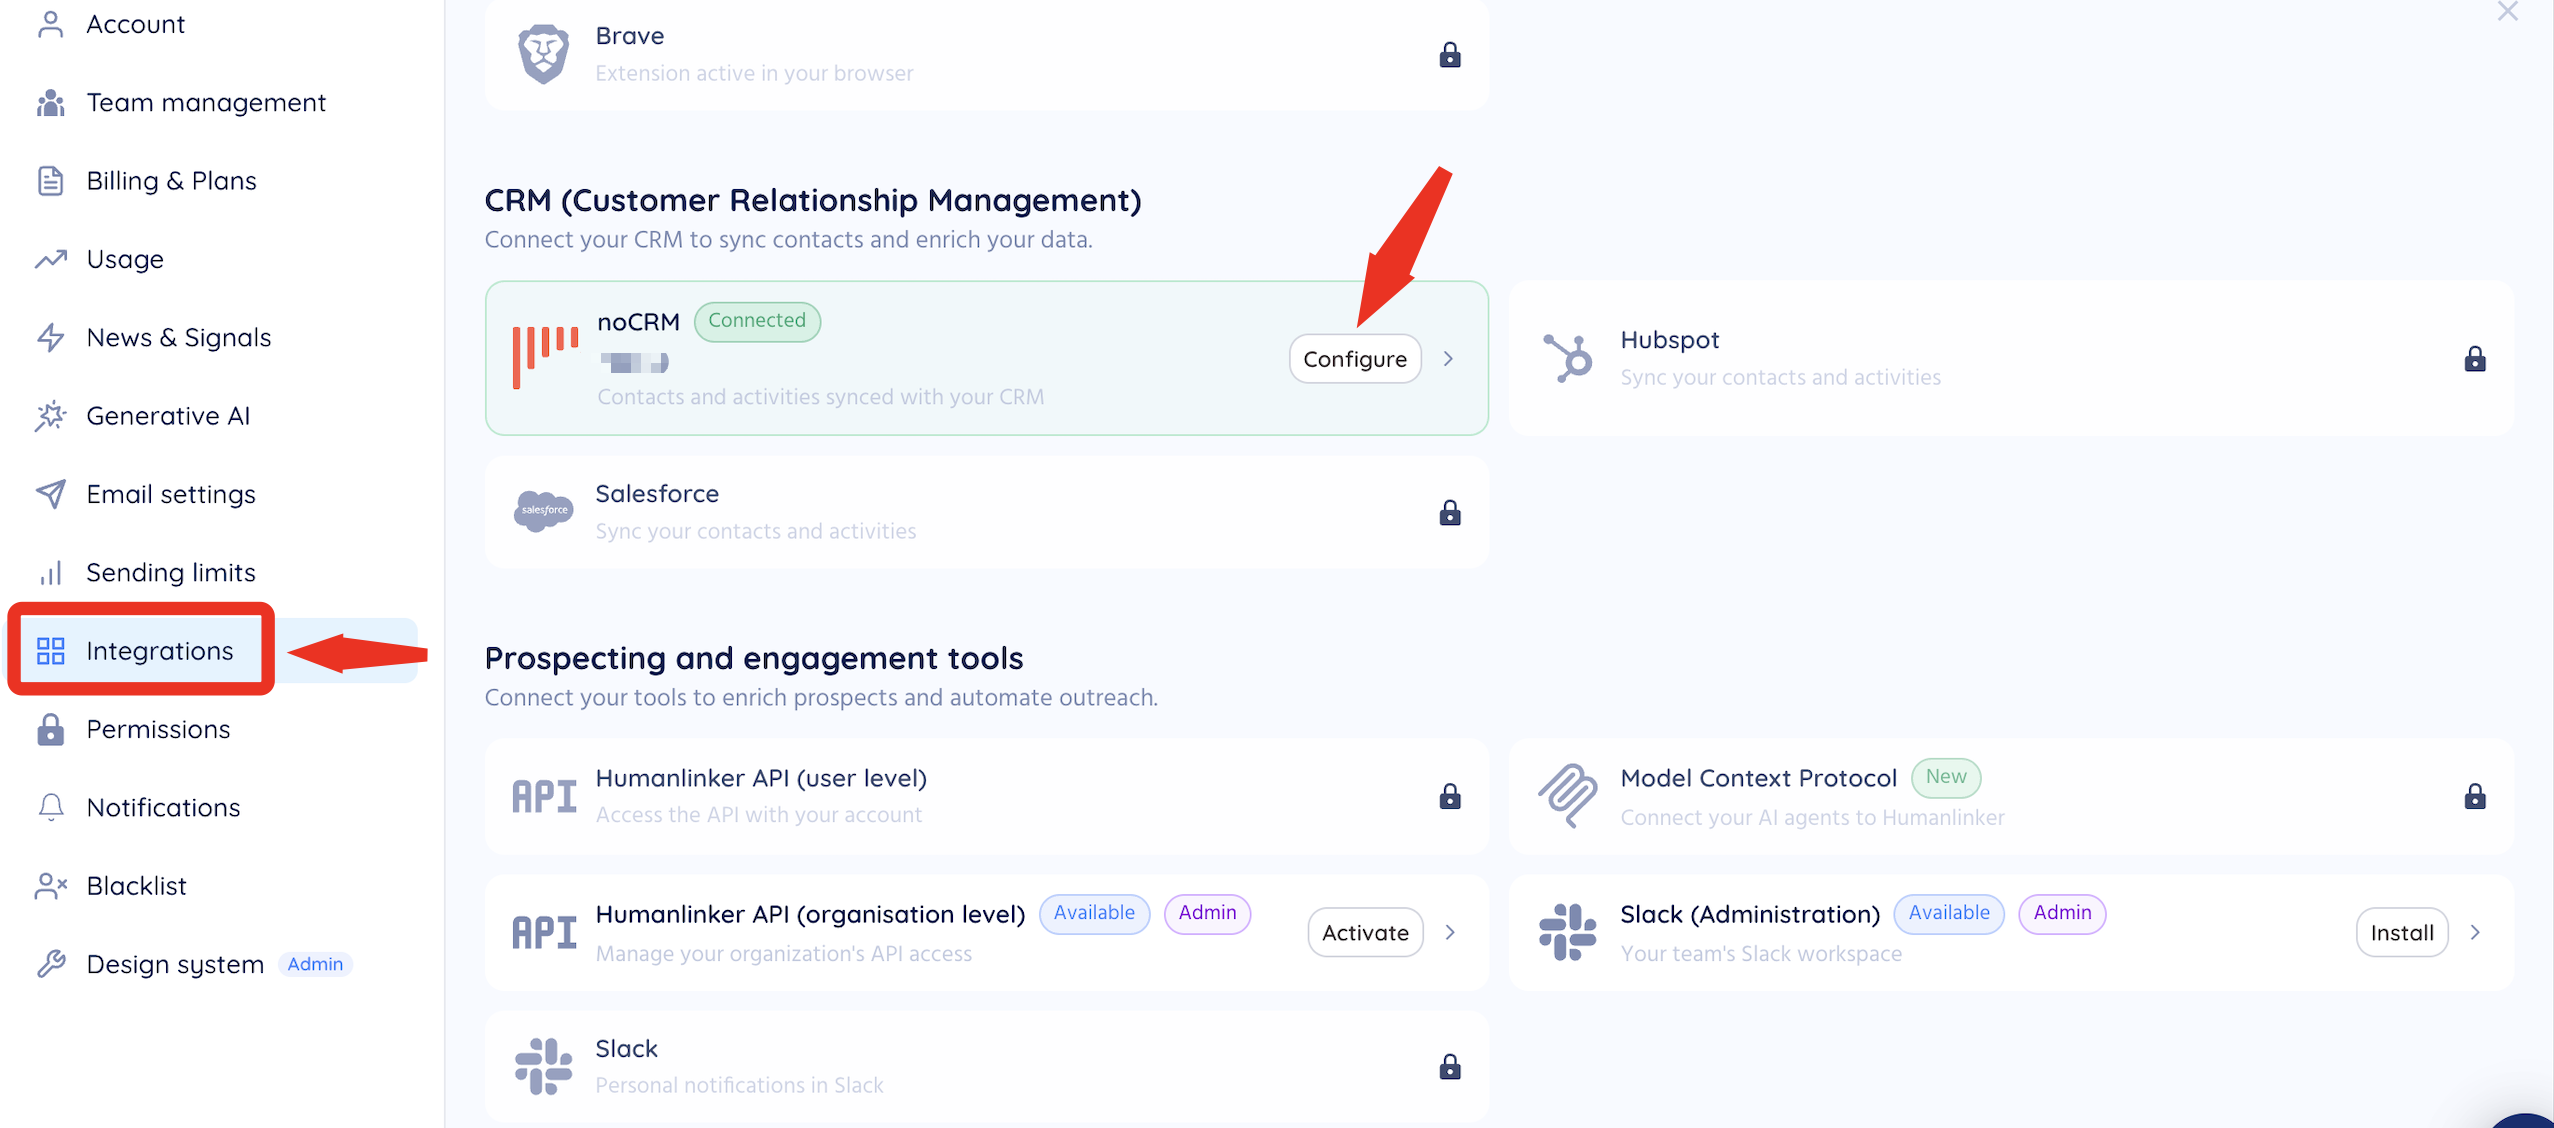Click the New badge on Model Context Protocol
The height and width of the screenshot is (1128, 2554).
pyautogui.click(x=1946, y=777)
